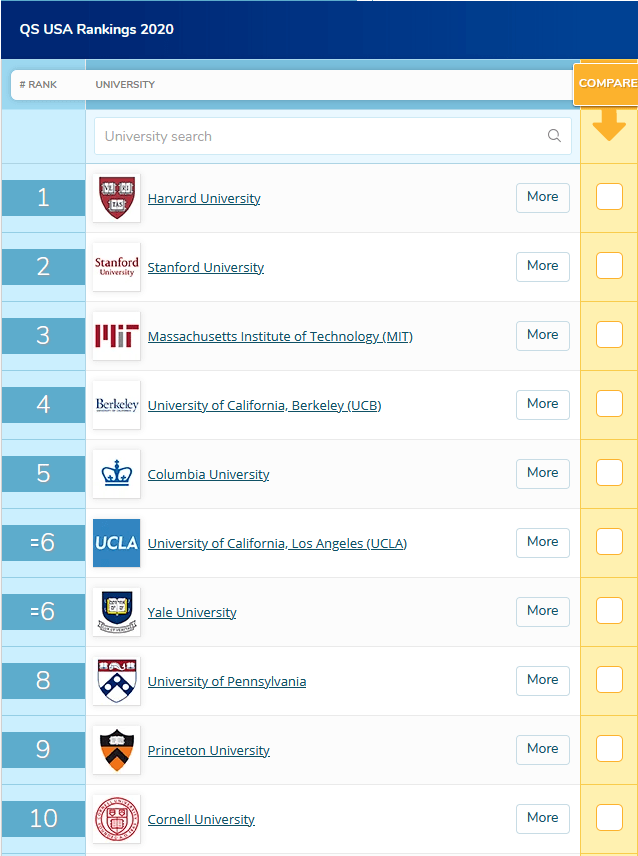Click the UNIVERSITY column header
This screenshot has width=638, height=856.
tap(125, 85)
